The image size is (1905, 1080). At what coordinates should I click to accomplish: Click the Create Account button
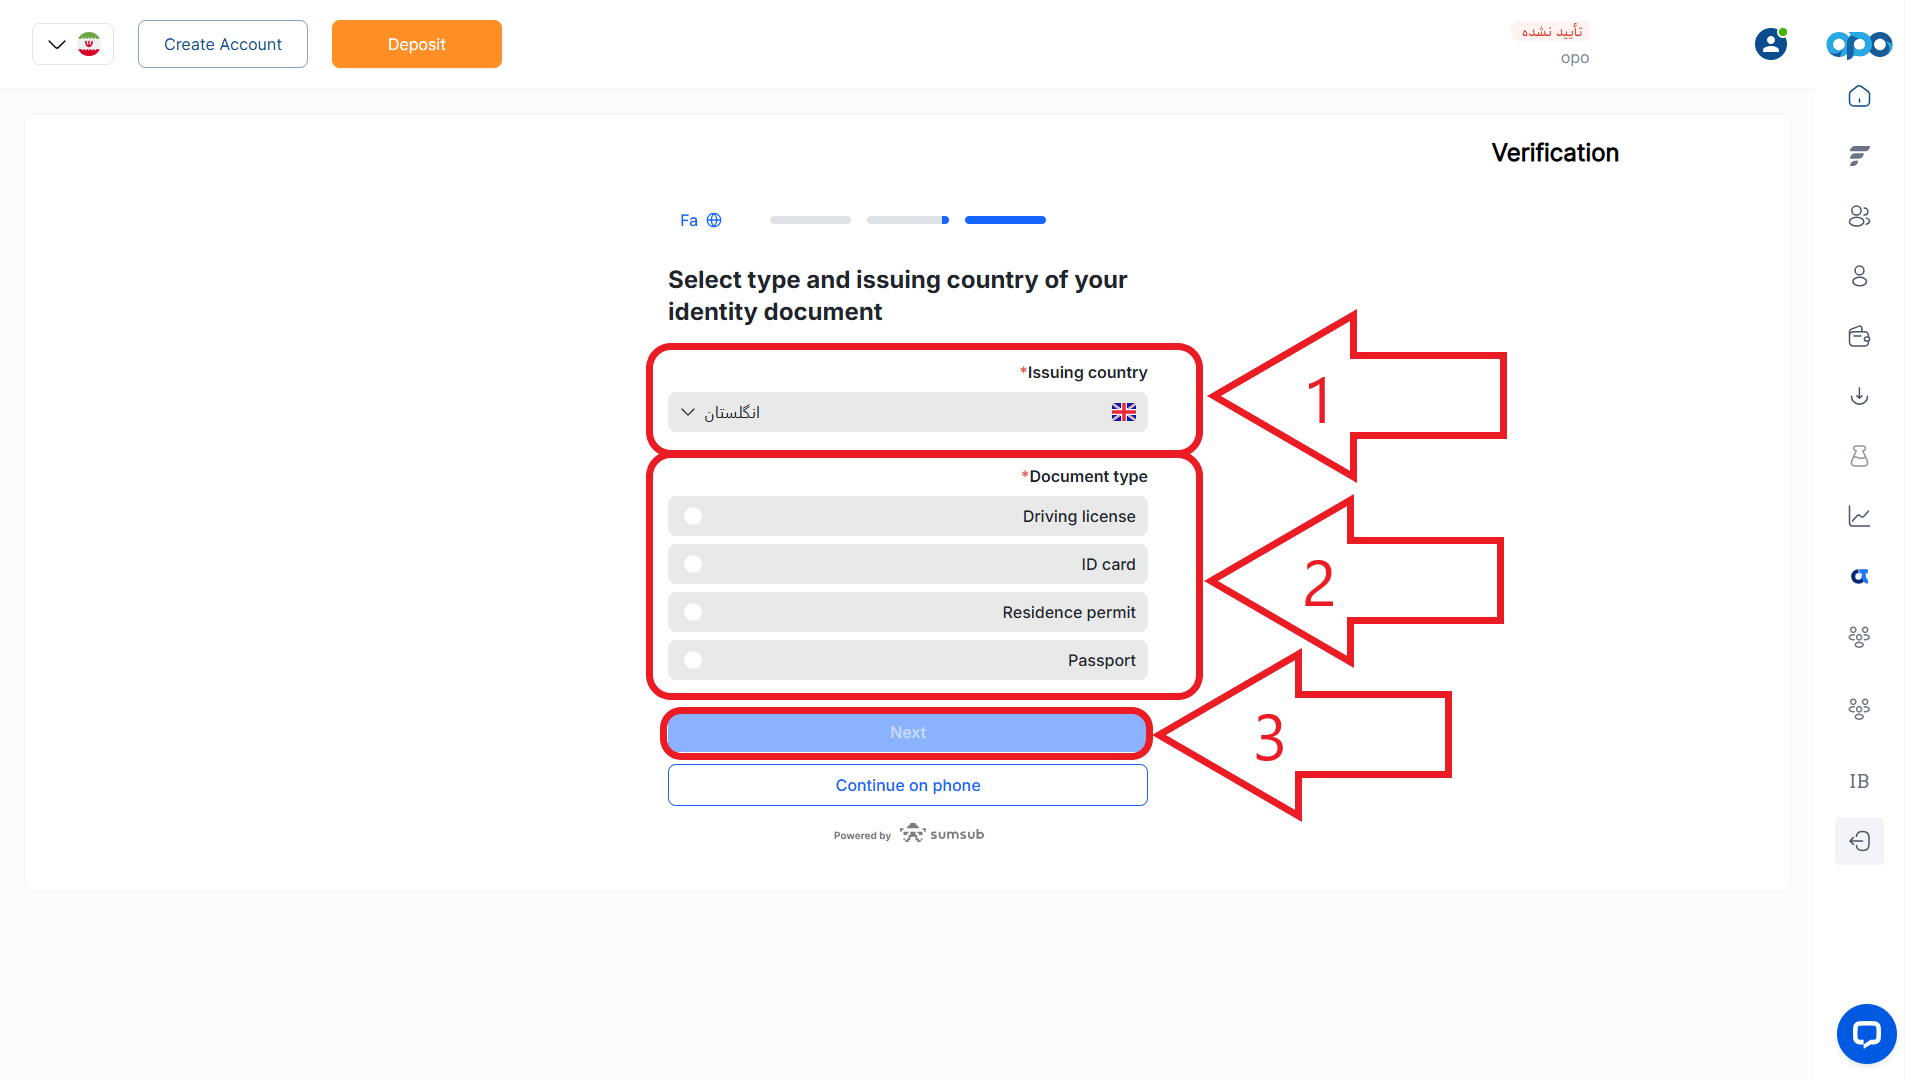pyautogui.click(x=223, y=44)
